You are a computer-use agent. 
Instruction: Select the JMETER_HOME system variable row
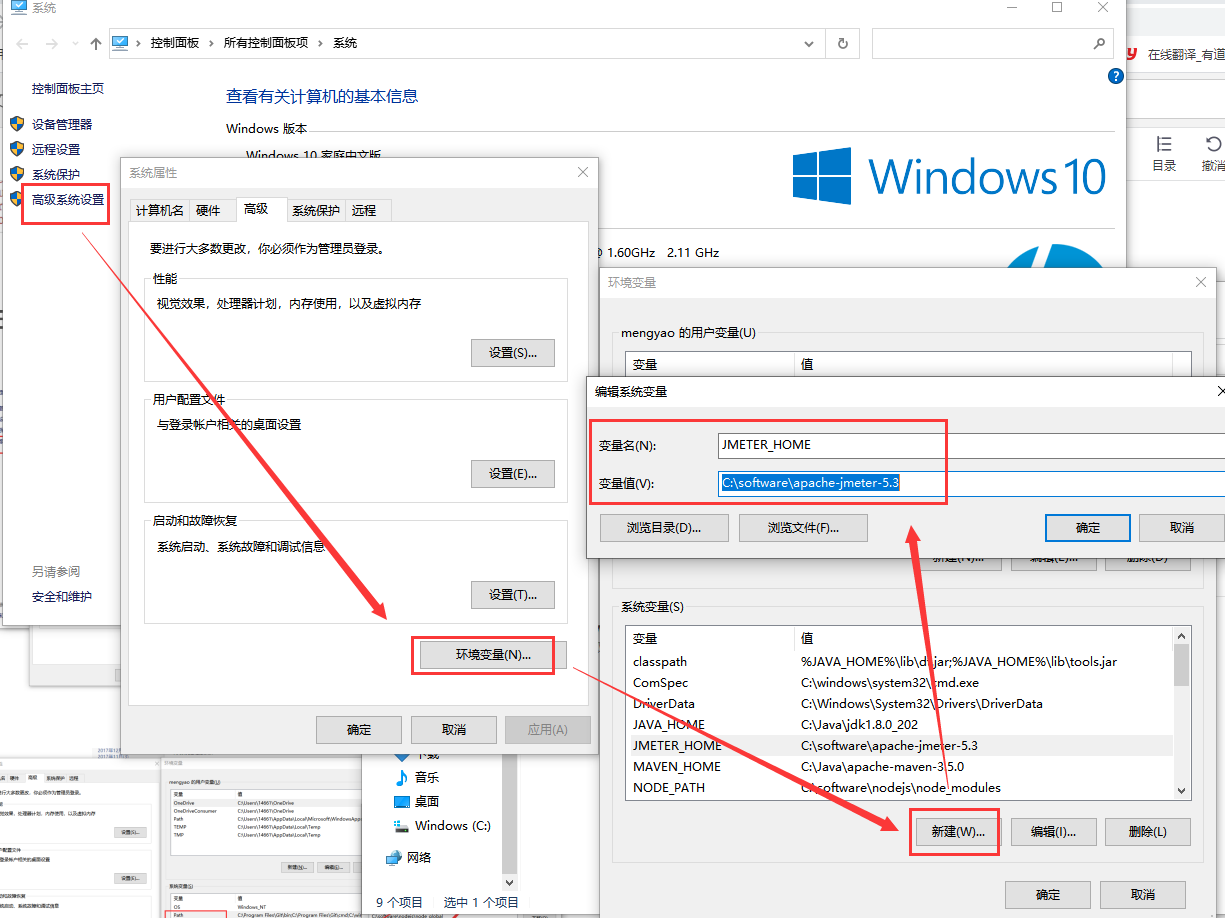point(899,746)
